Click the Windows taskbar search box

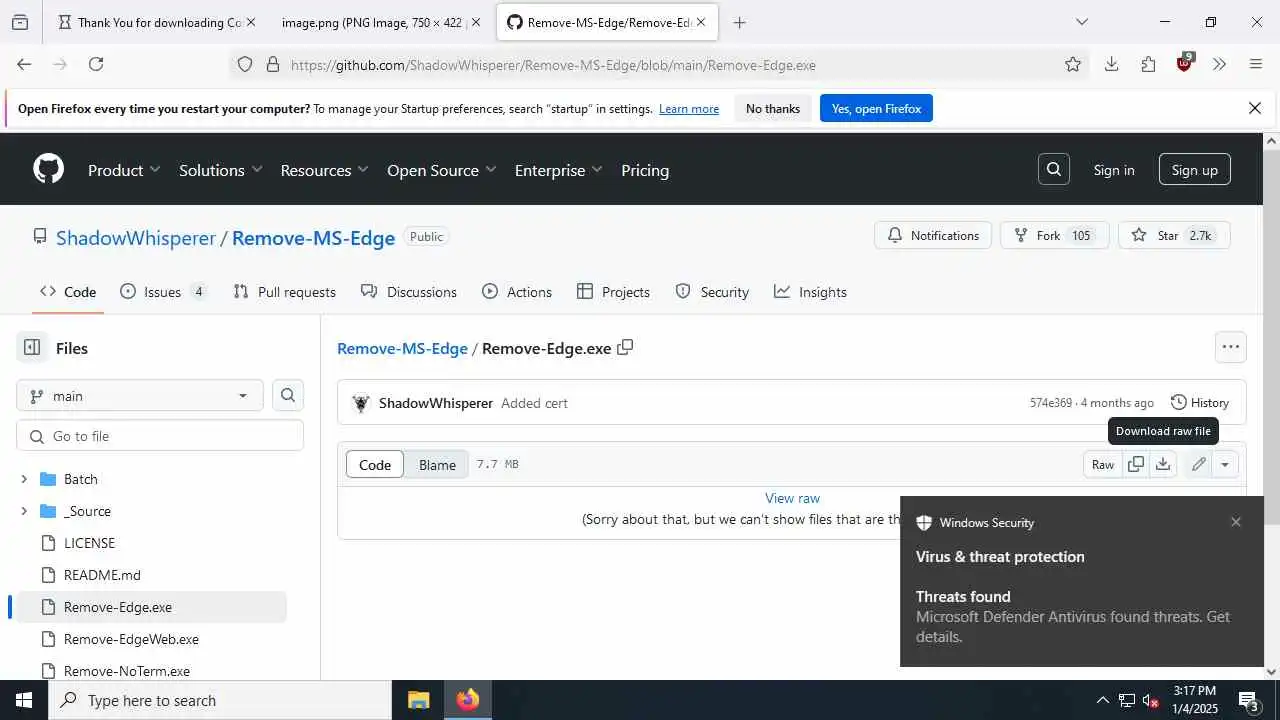[x=220, y=700]
